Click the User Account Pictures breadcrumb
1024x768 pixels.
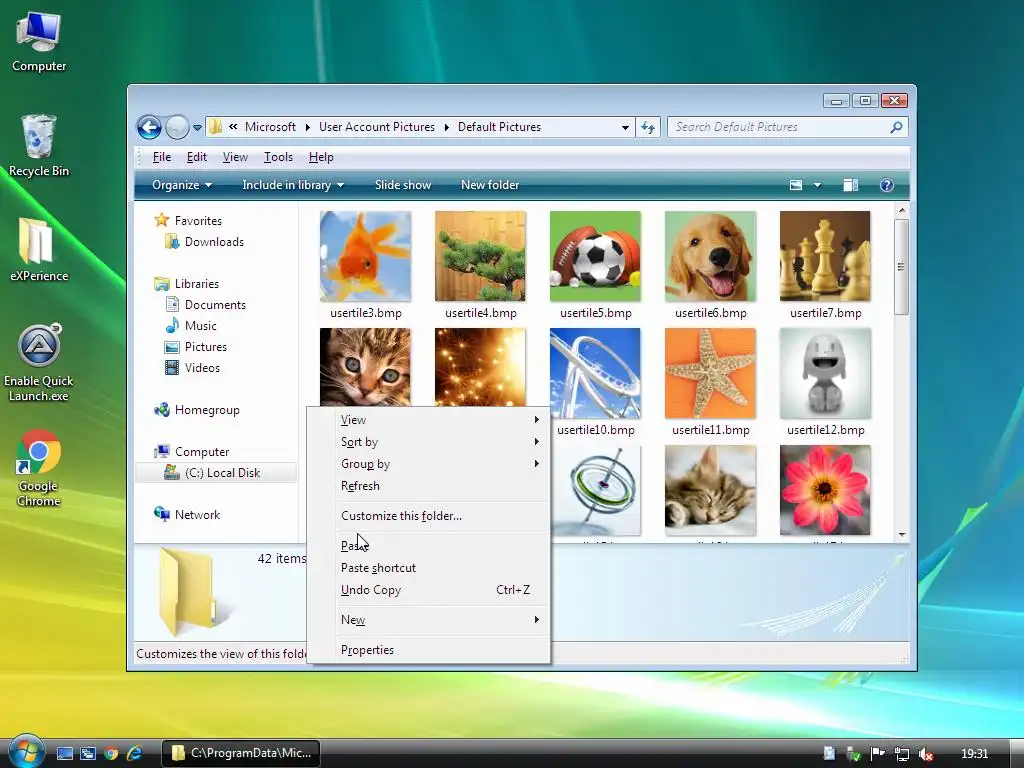tap(377, 127)
